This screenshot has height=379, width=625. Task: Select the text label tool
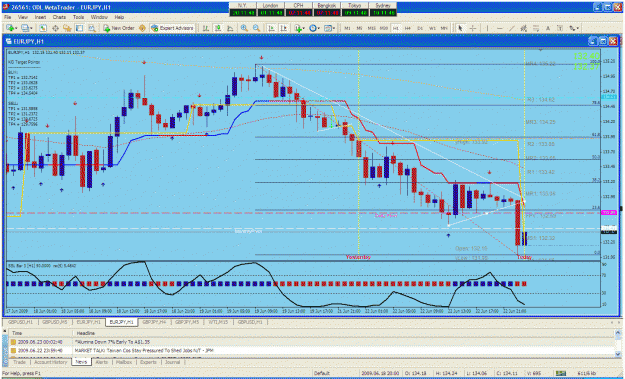coord(560,28)
